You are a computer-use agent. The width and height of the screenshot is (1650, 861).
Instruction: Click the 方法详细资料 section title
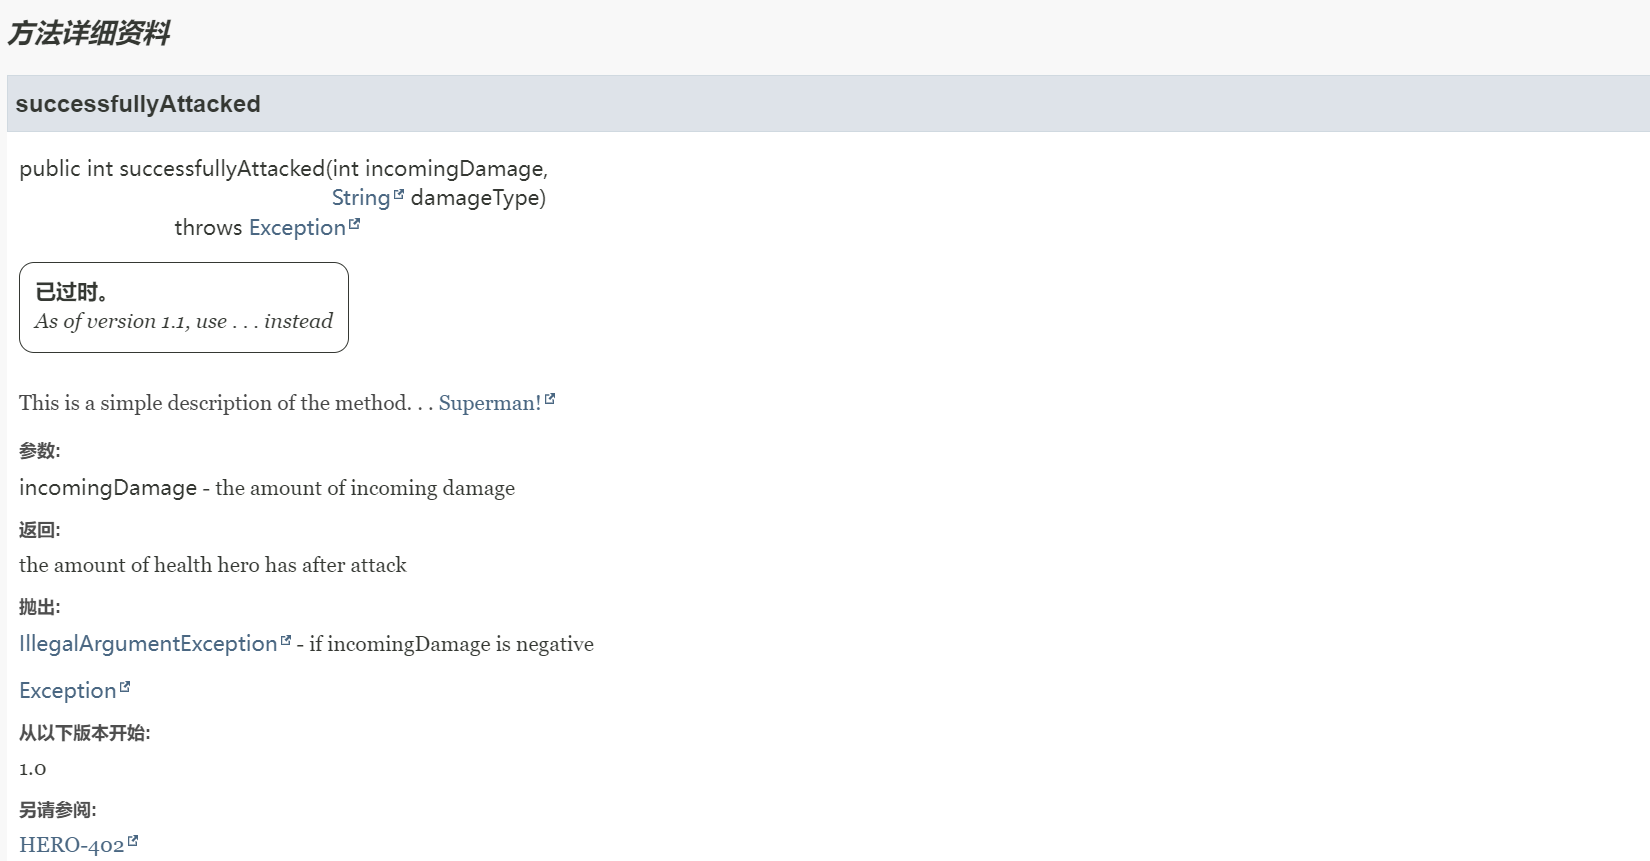[89, 33]
